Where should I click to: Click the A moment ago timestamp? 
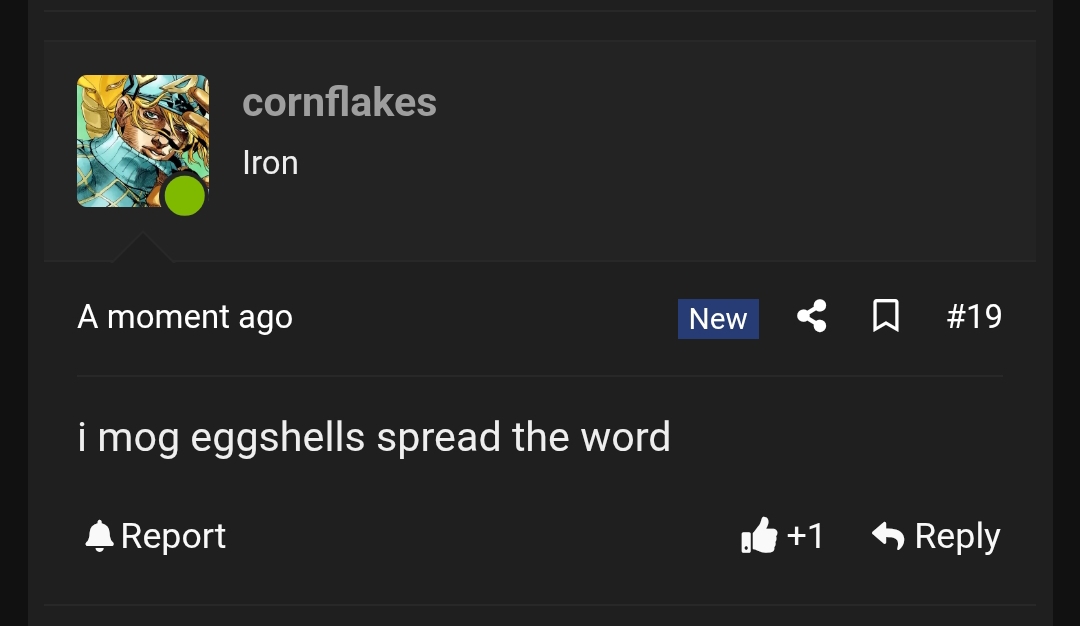coord(184,316)
